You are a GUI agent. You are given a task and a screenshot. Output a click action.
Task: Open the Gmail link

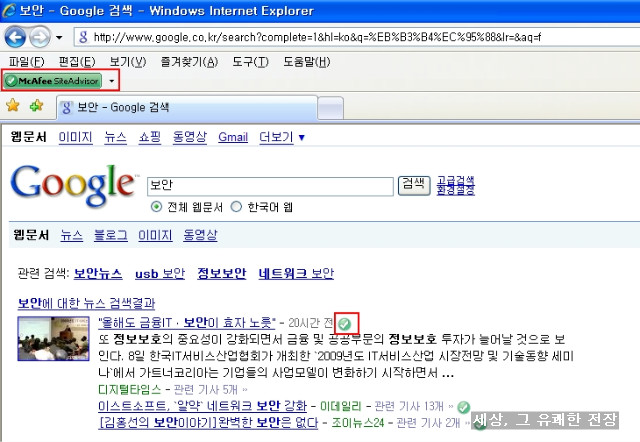(x=233, y=137)
